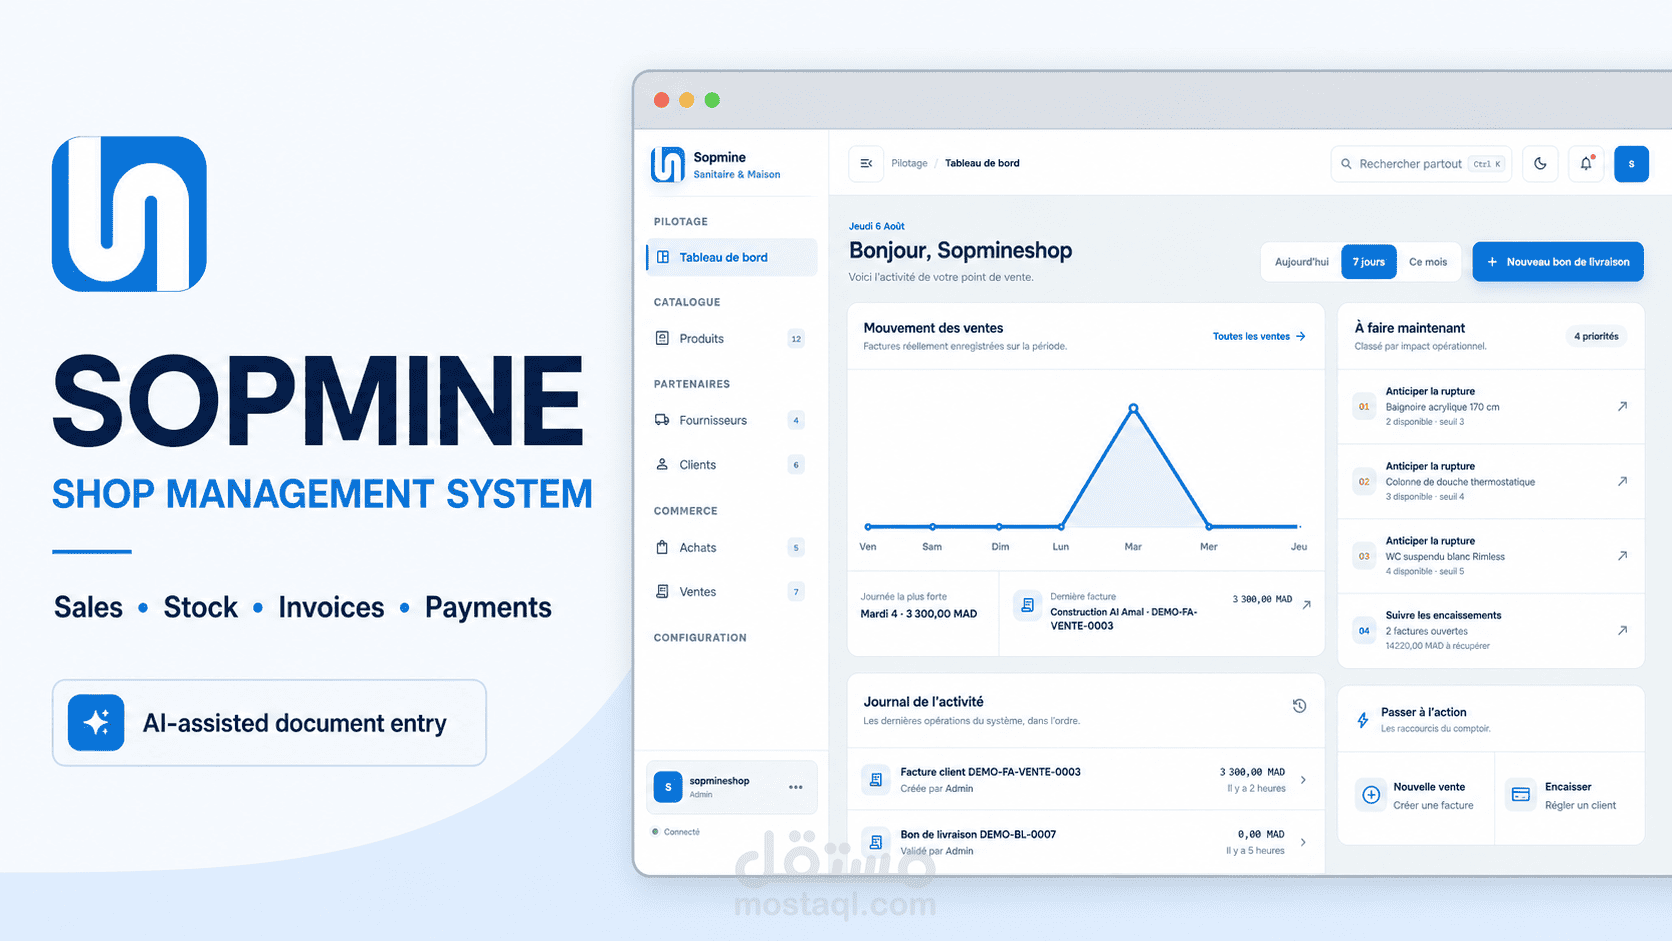Click the Jeudi 6 Août date label

click(x=877, y=226)
